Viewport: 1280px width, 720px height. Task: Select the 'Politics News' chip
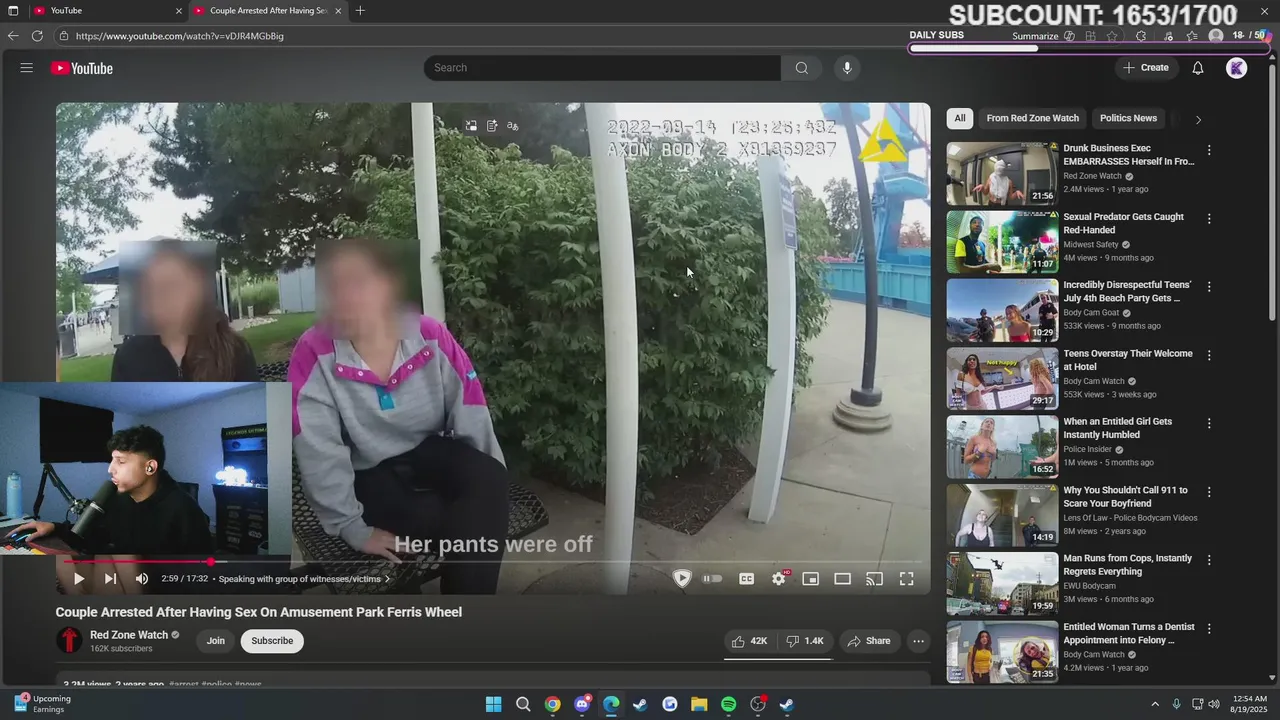pos(1128,118)
